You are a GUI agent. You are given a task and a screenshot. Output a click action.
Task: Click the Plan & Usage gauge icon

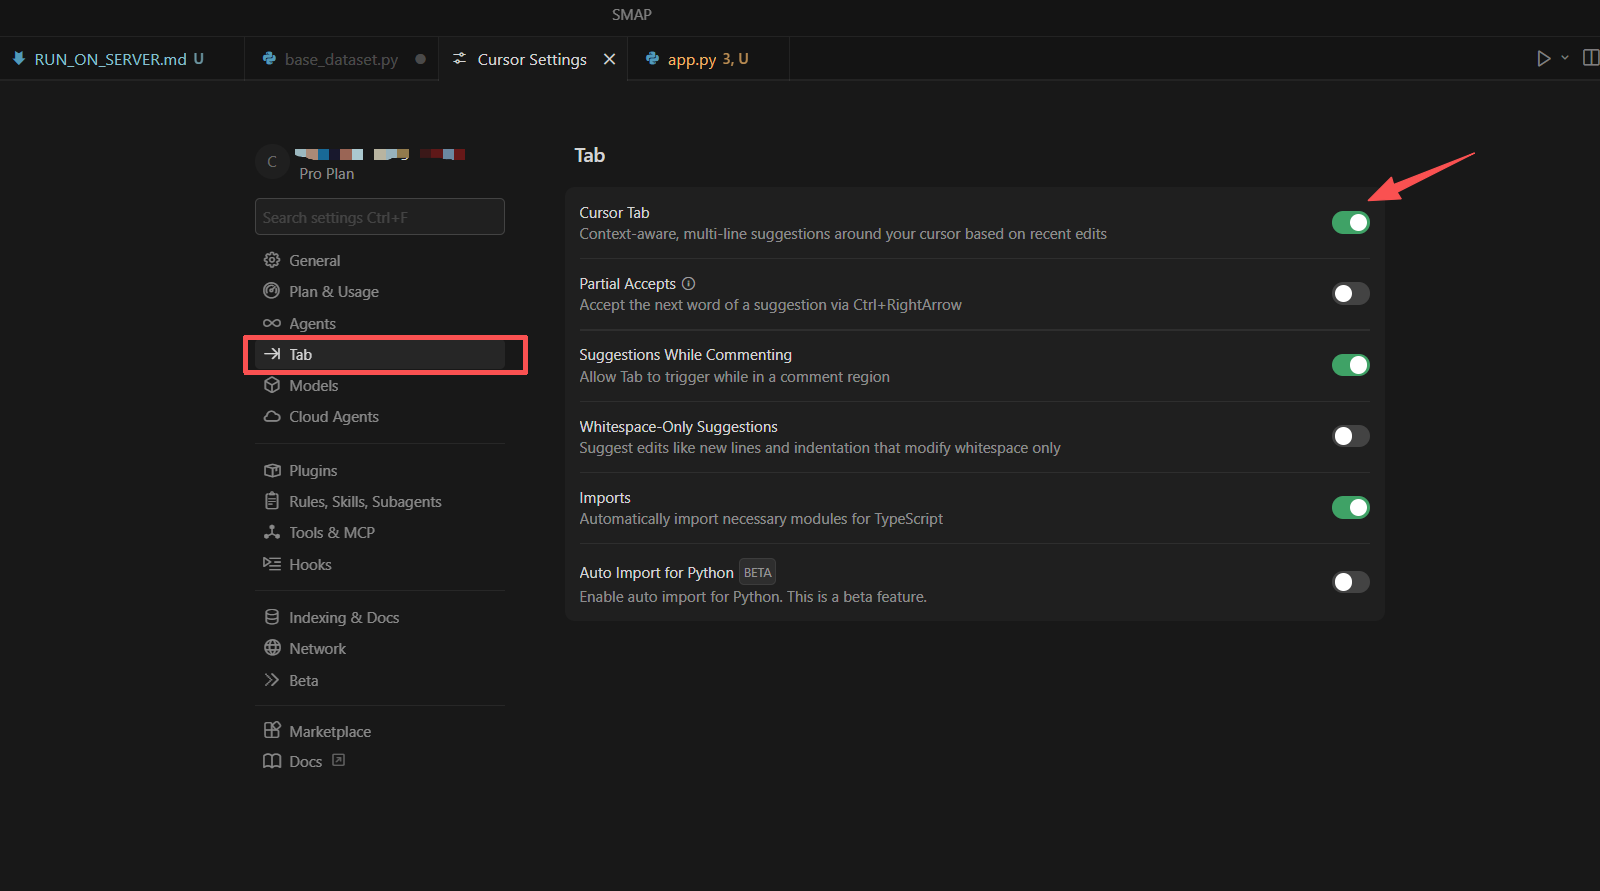271,291
